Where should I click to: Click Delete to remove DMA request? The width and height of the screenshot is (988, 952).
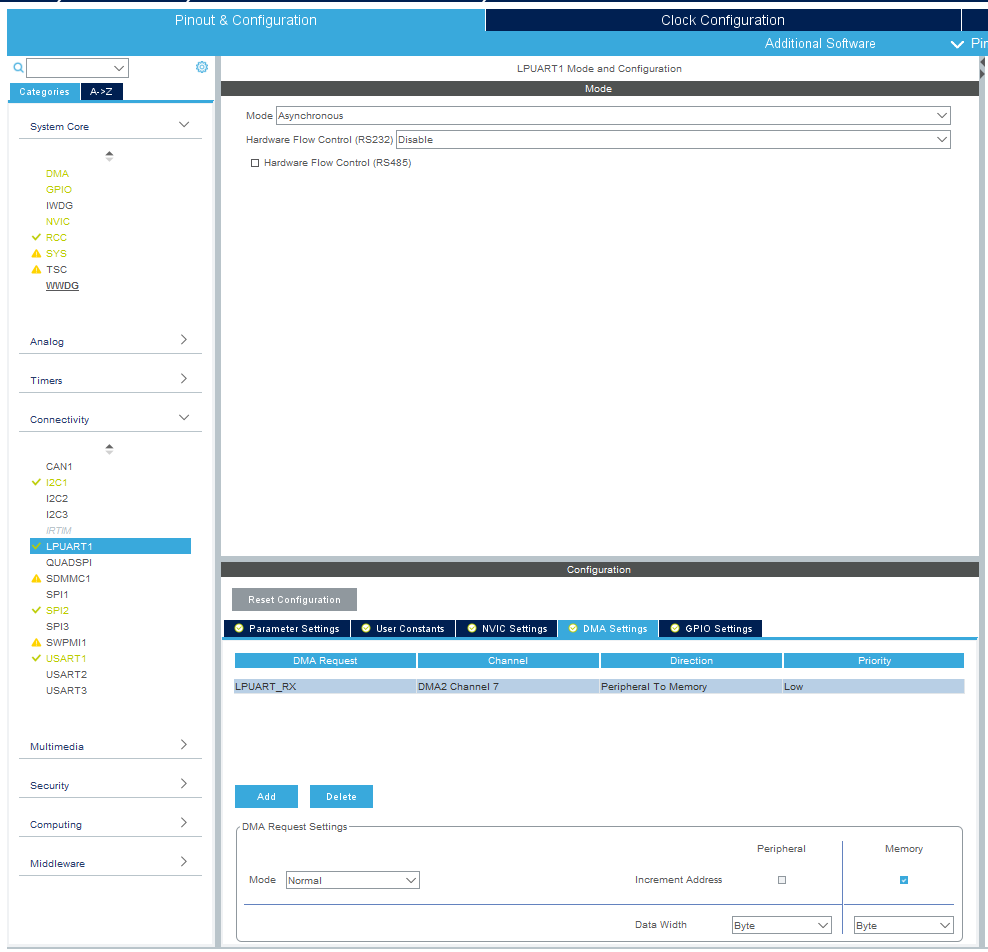[x=342, y=796]
